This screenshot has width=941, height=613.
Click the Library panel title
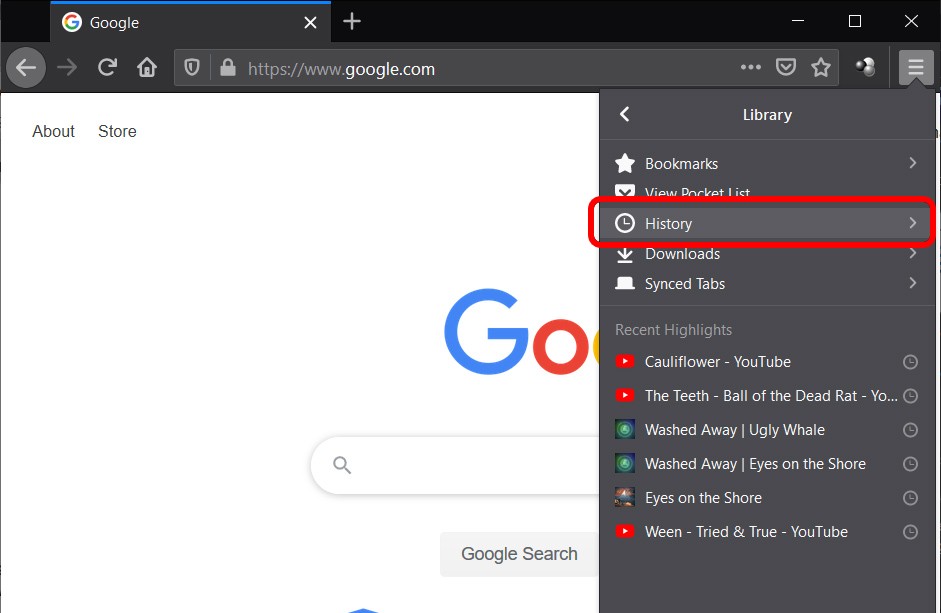pos(767,115)
